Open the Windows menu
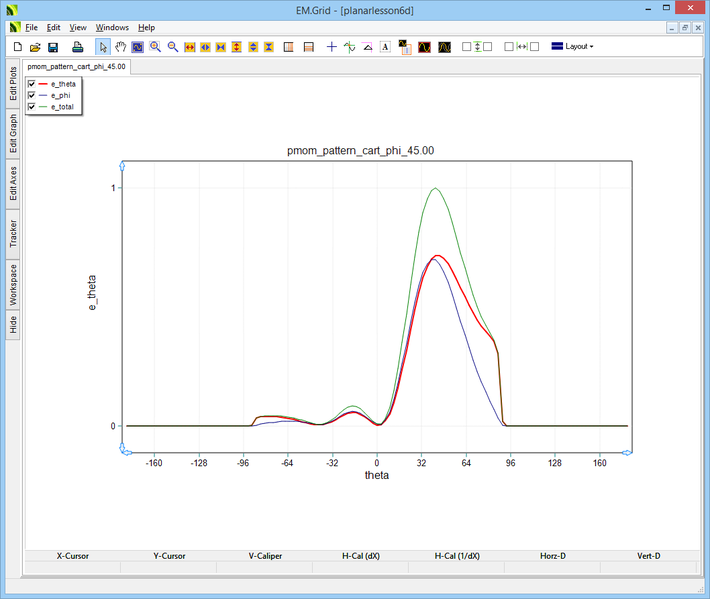 coord(112,28)
